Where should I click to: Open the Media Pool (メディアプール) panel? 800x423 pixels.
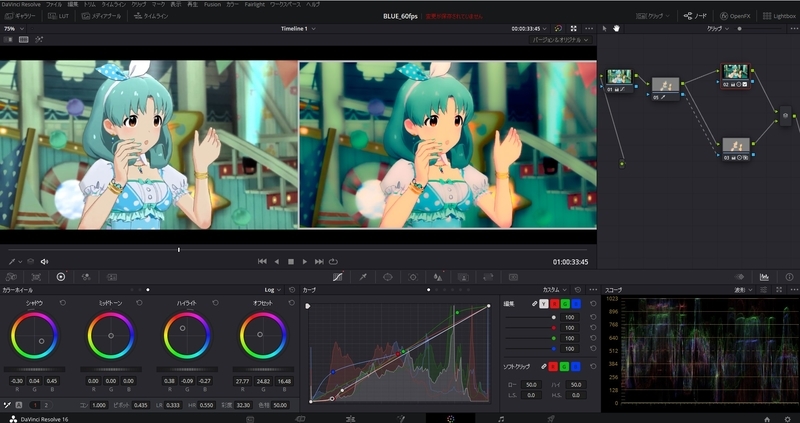101,16
